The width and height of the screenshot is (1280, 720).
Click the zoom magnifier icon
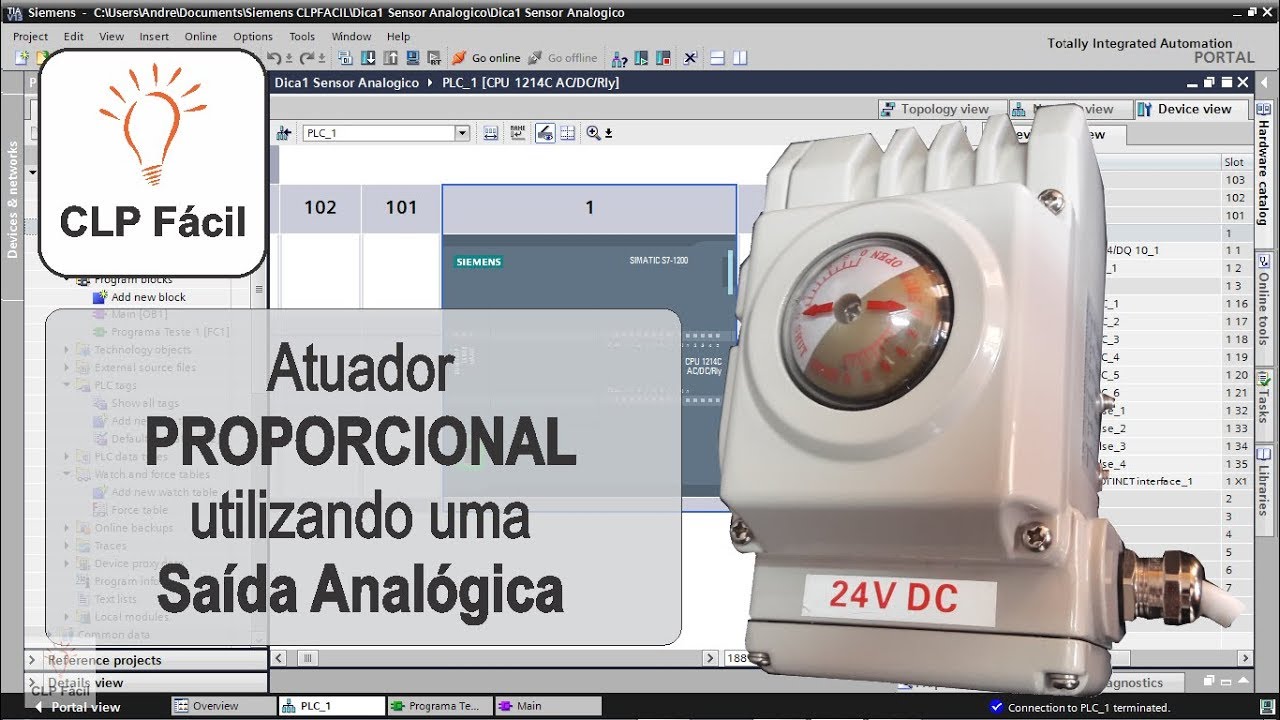594,133
